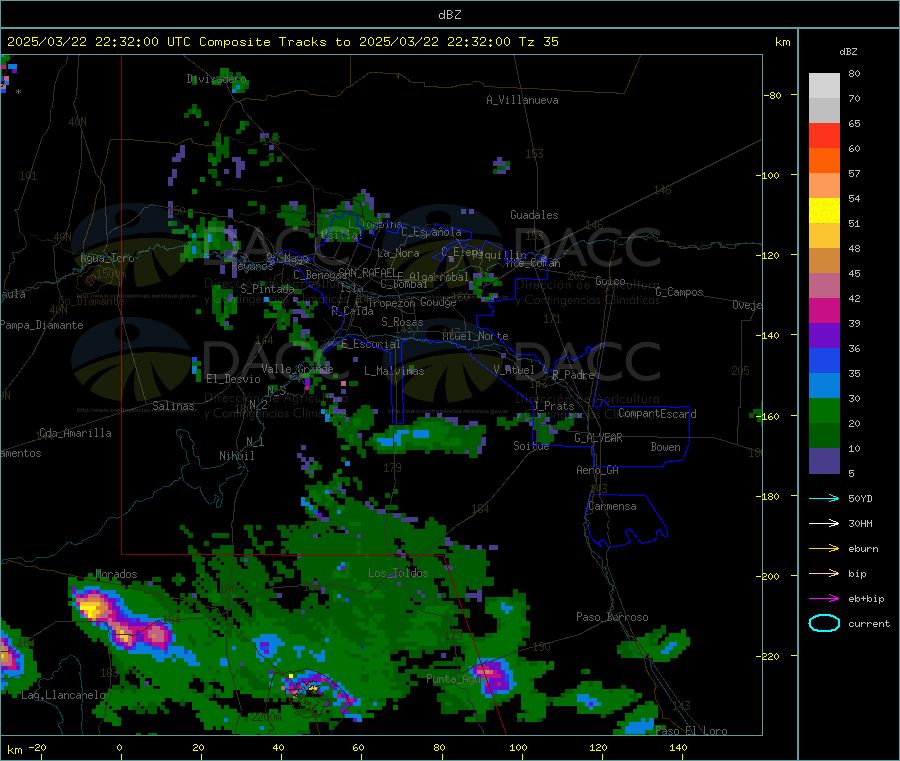Click the 'S_Pintada' map label

click(267, 289)
